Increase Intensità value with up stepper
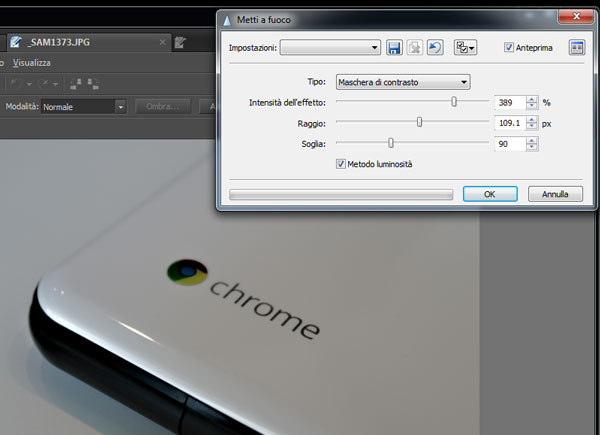 [532, 99]
